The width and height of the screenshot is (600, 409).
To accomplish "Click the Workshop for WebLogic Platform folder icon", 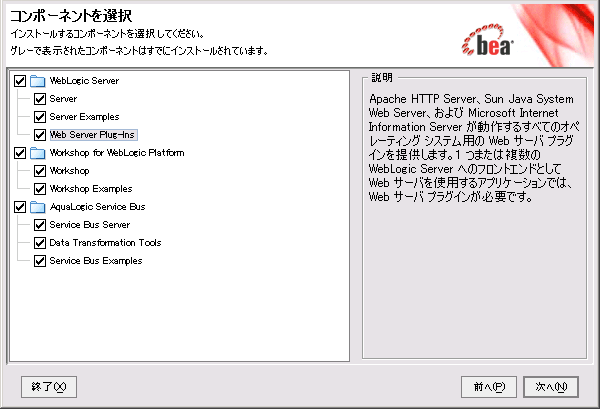I will tap(38, 153).
